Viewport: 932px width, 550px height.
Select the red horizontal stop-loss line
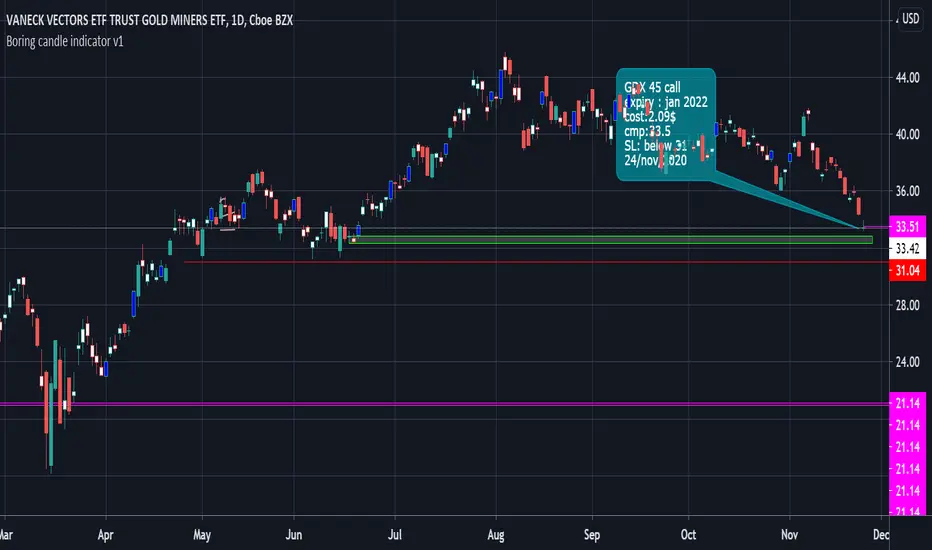[x=537, y=262]
